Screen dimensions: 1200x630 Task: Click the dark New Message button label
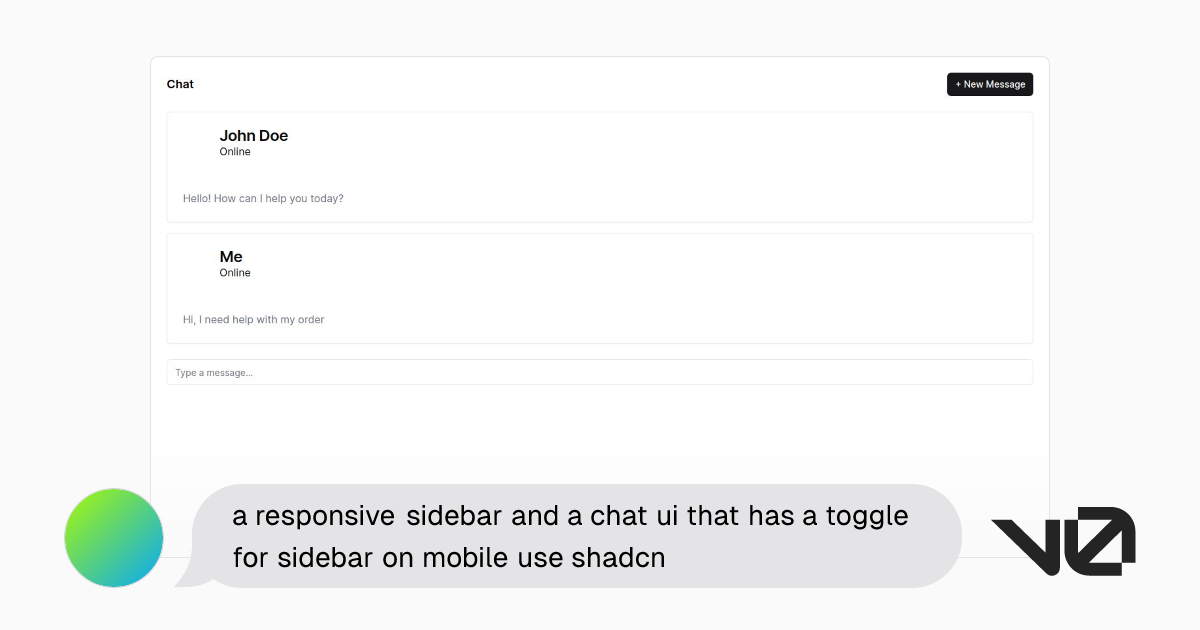pos(994,84)
